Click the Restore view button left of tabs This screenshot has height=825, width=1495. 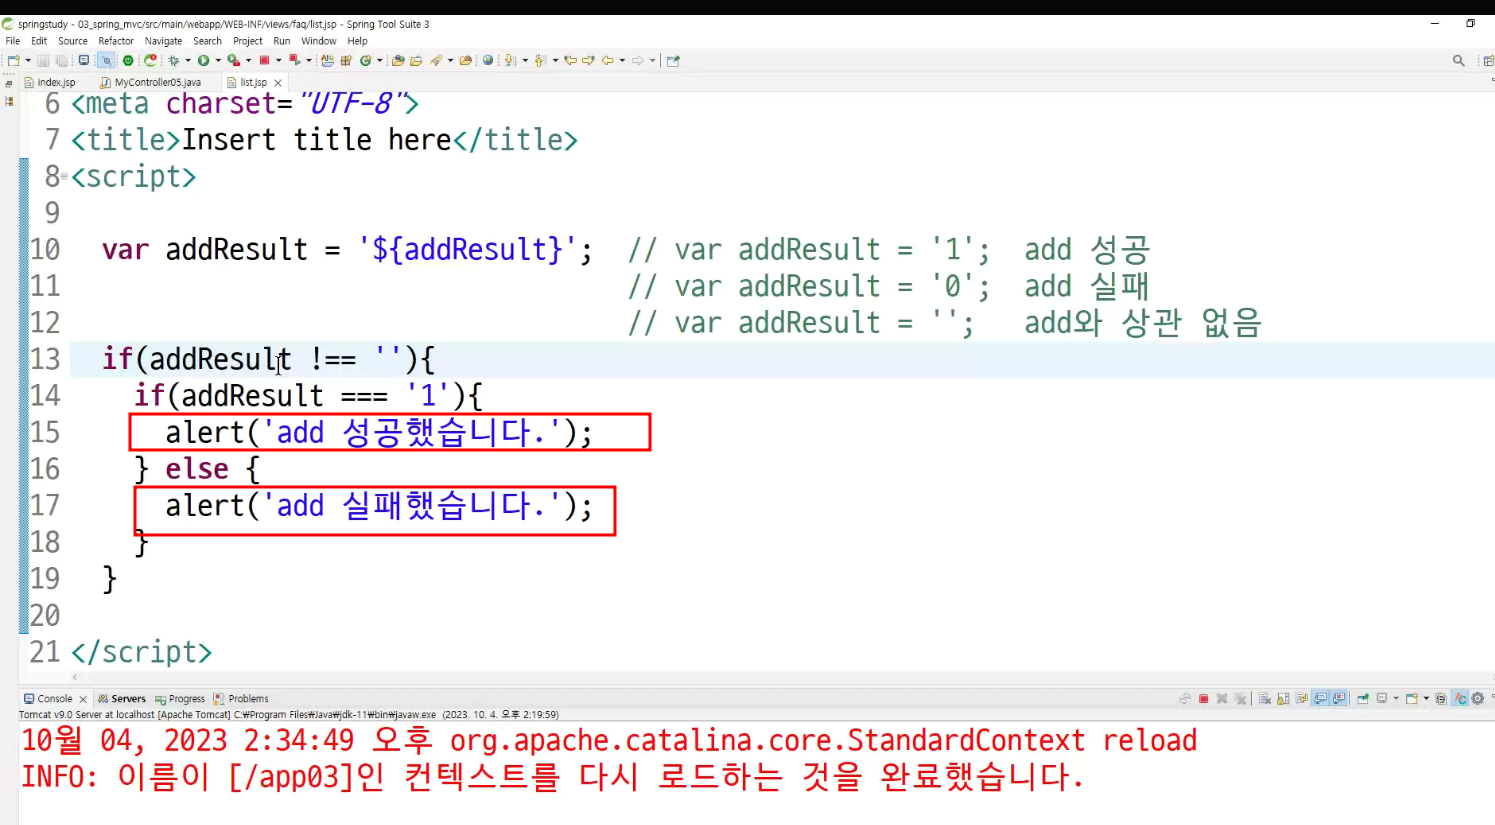(x=9, y=83)
